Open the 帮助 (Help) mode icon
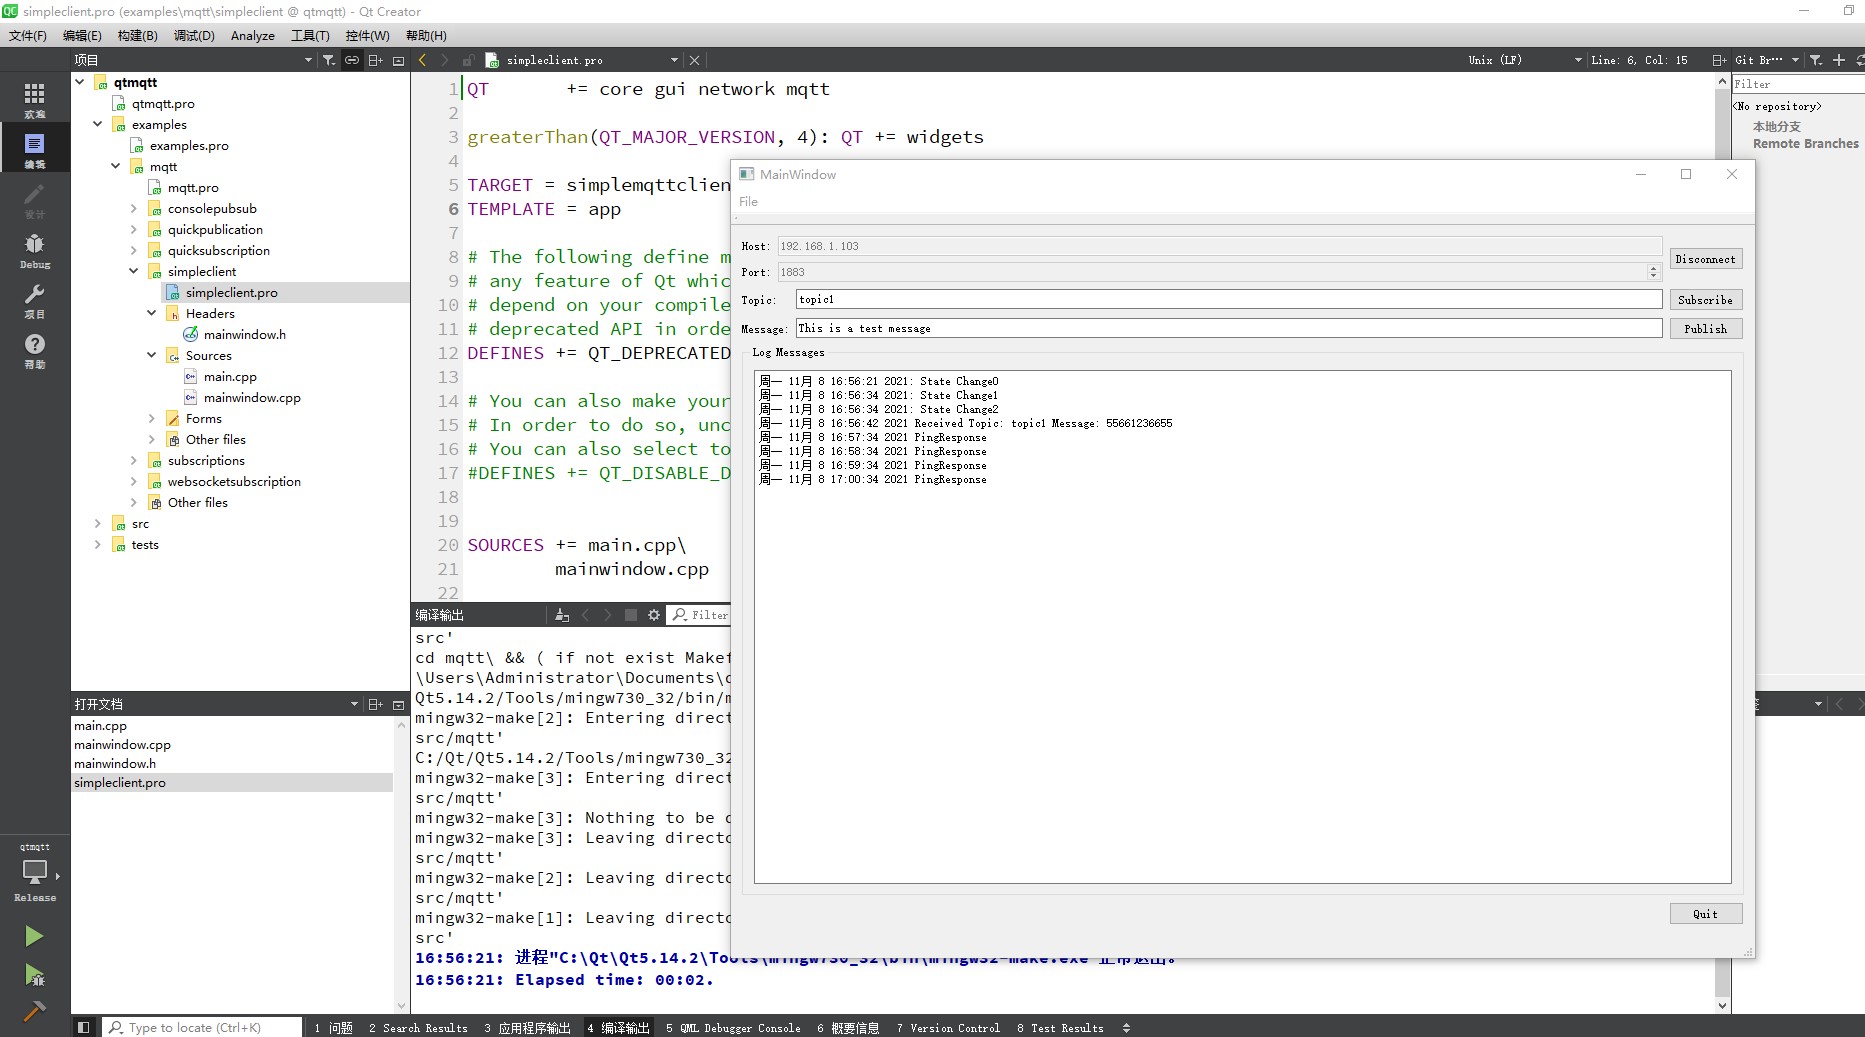This screenshot has height=1037, width=1865. (34, 351)
